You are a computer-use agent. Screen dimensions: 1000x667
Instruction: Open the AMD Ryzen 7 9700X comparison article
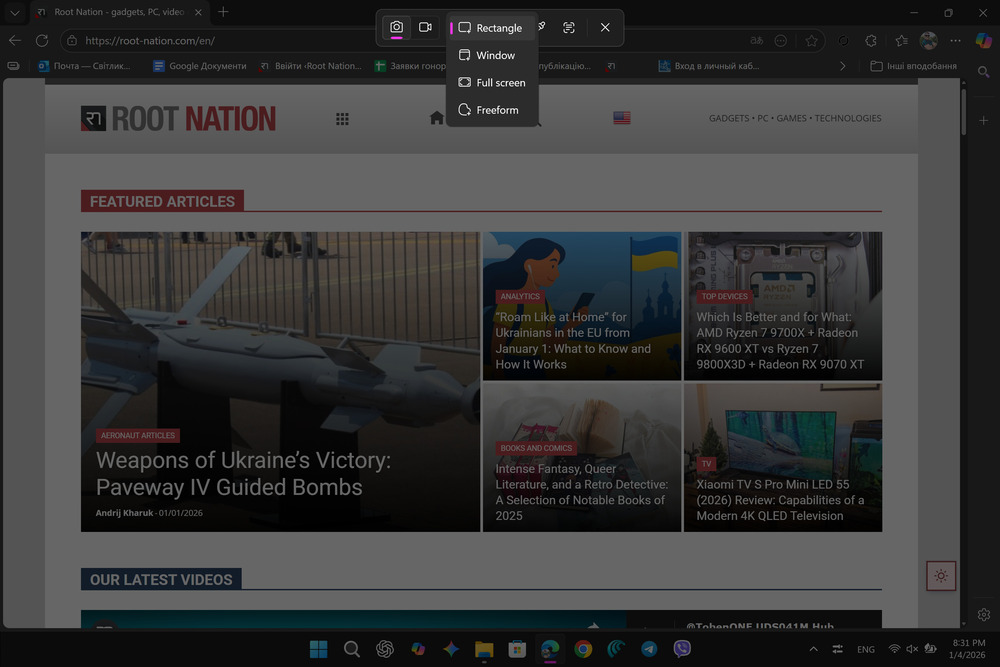coord(780,341)
